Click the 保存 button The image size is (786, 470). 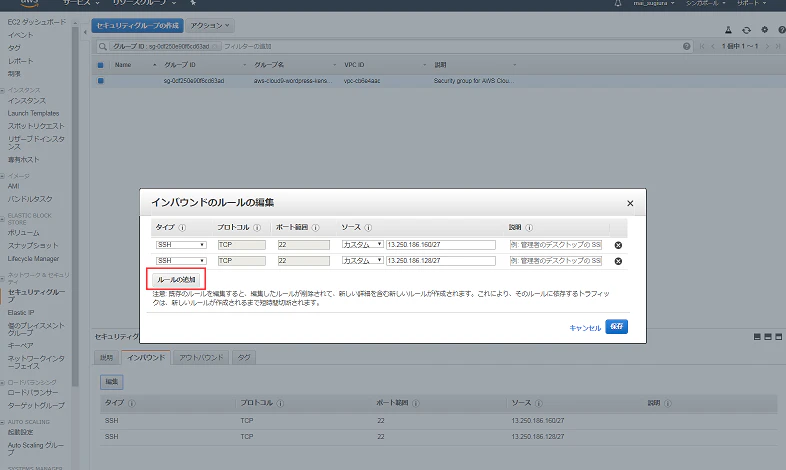point(617,327)
